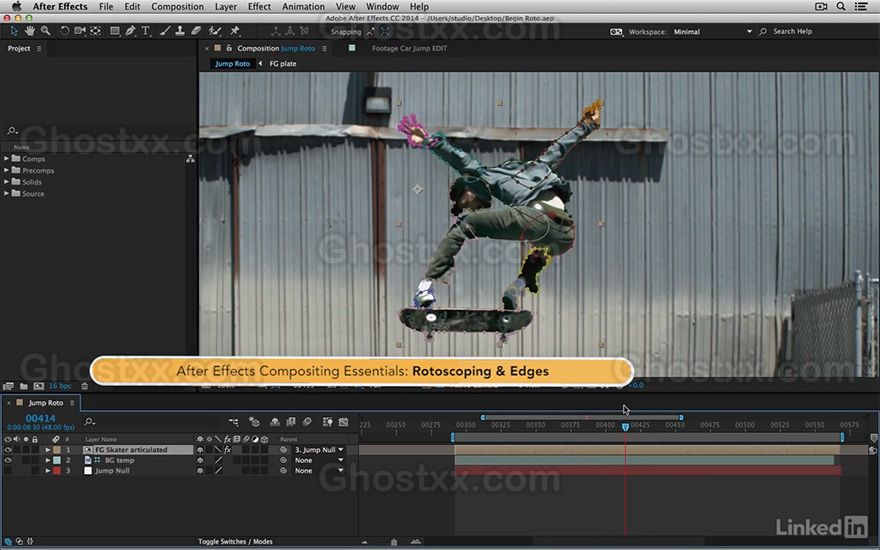Open Parent dropdown showing 3. Jump Null

pyautogui.click(x=319, y=450)
